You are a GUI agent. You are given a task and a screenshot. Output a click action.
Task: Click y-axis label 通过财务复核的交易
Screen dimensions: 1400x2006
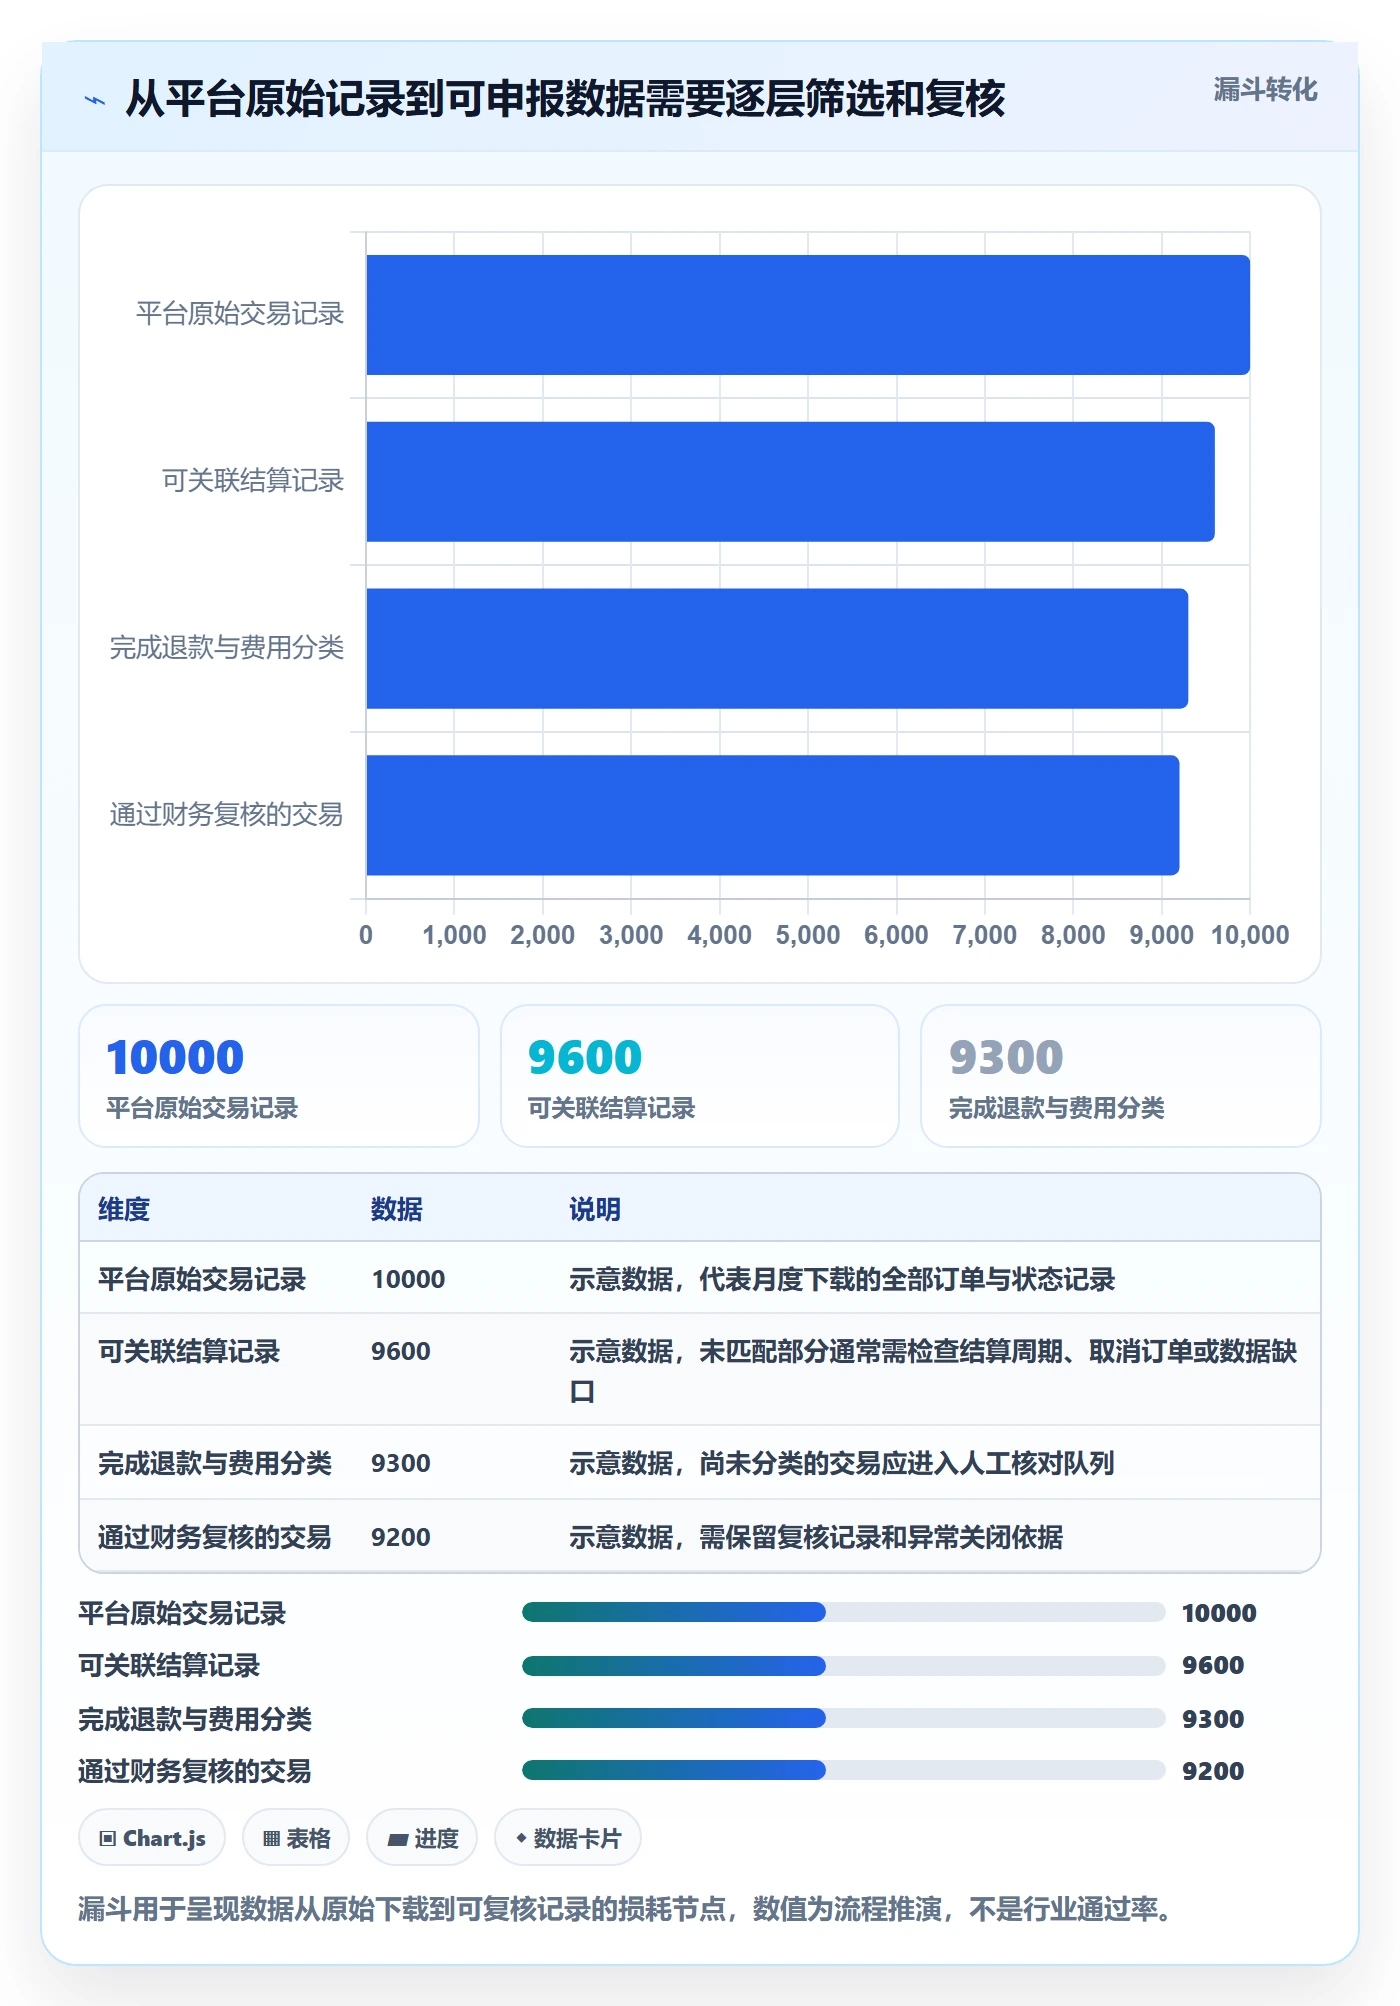pyautogui.click(x=227, y=815)
